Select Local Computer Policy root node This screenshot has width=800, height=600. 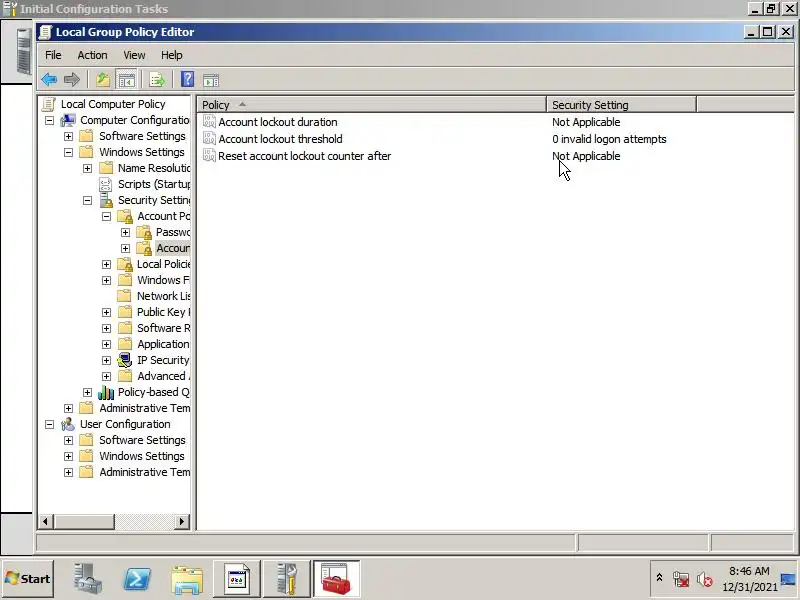113,104
